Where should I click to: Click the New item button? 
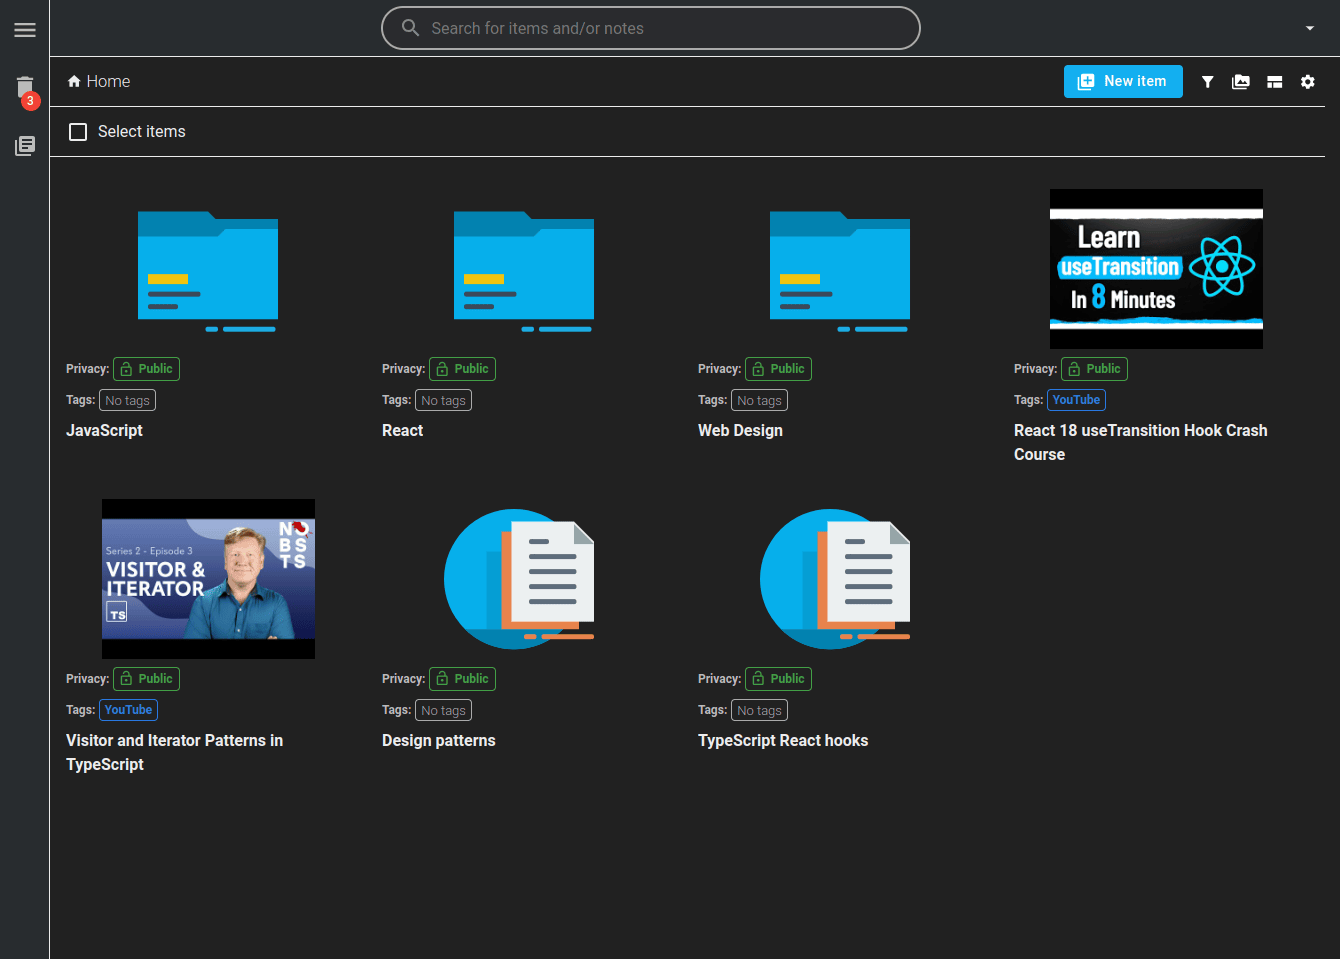pyautogui.click(x=1122, y=82)
